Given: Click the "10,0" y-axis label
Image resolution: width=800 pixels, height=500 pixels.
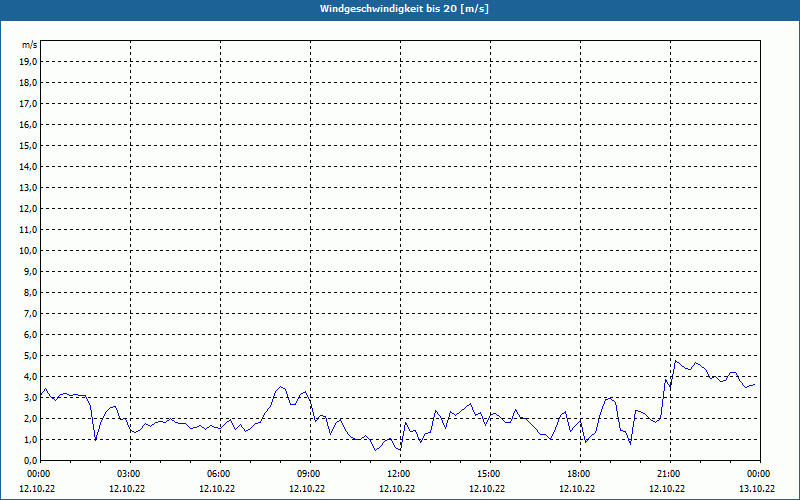Looking at the screenshot, I should point(28,251).
